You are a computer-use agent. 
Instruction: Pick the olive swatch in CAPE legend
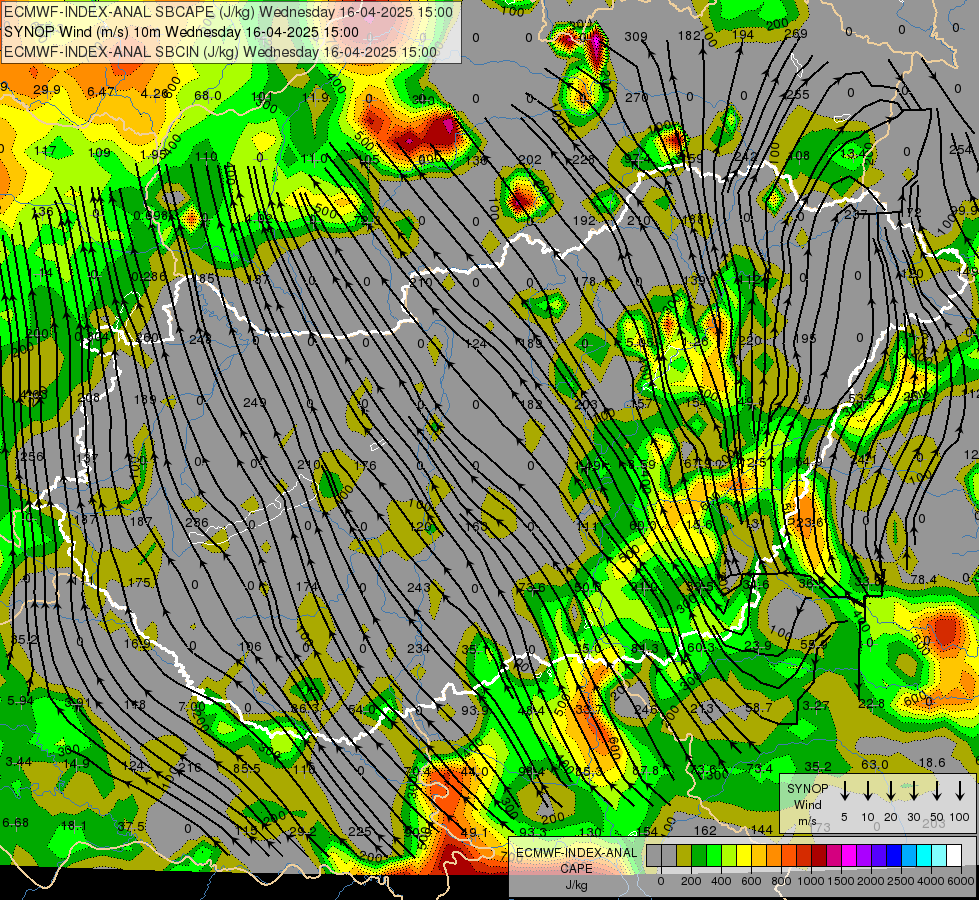click(684, 856)
